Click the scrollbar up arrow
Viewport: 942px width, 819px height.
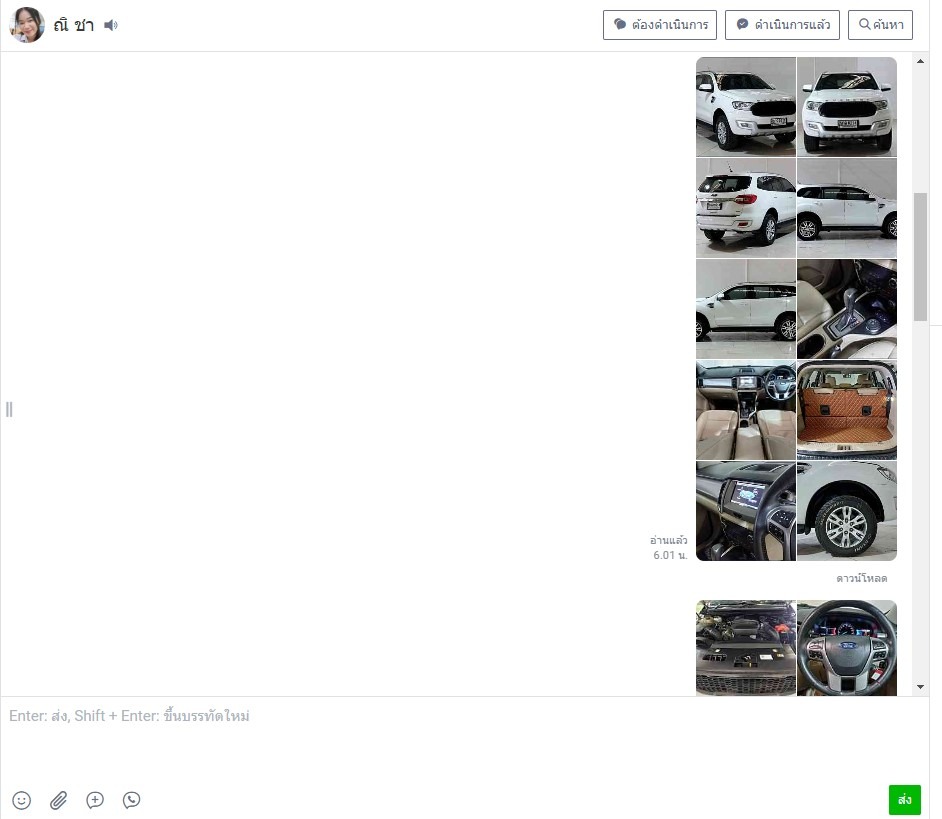[x=920, y=61]
